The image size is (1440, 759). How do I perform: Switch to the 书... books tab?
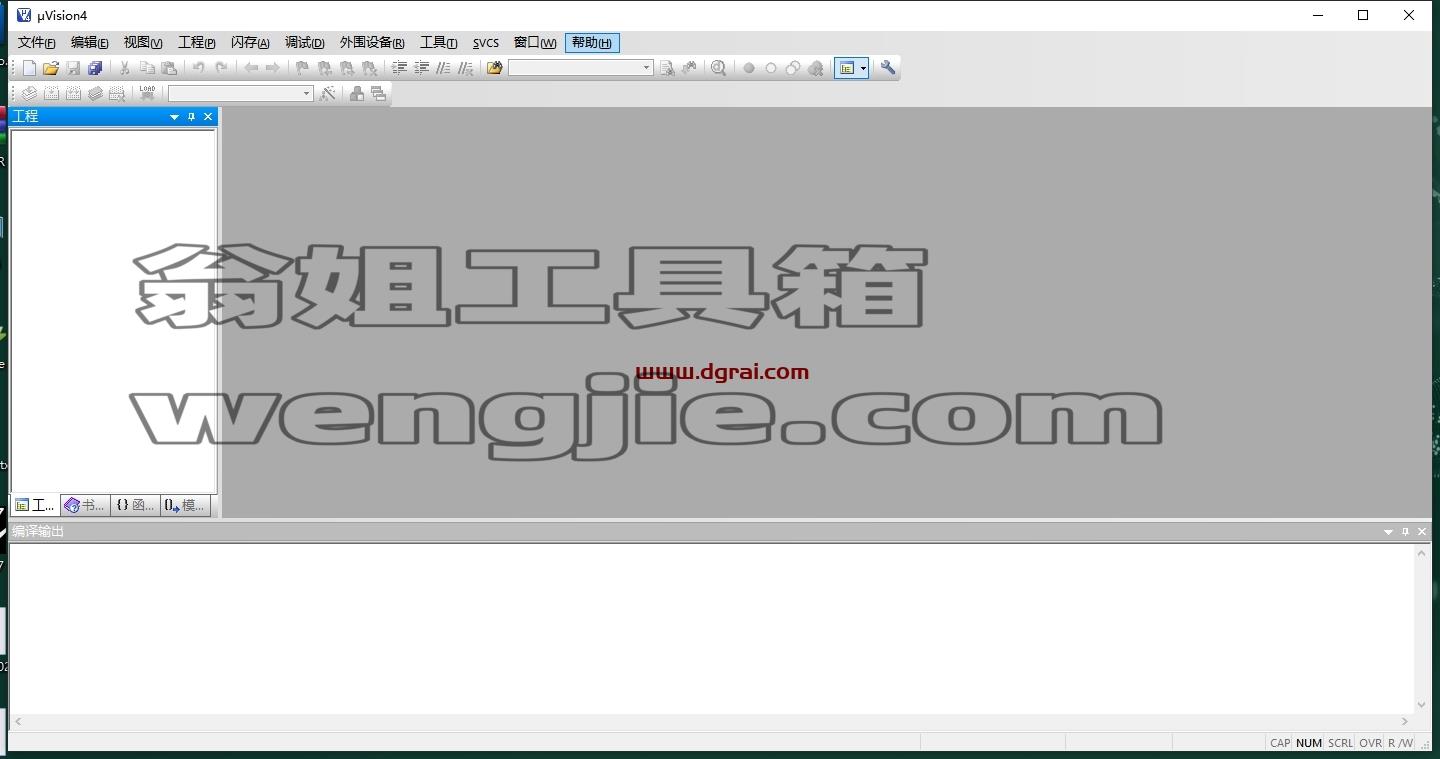pos(85,505)
